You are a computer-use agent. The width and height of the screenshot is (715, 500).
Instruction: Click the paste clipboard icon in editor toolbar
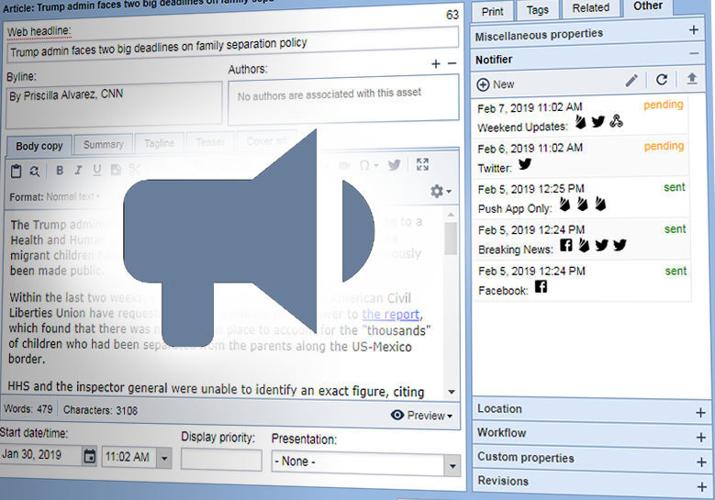point(16,171)
